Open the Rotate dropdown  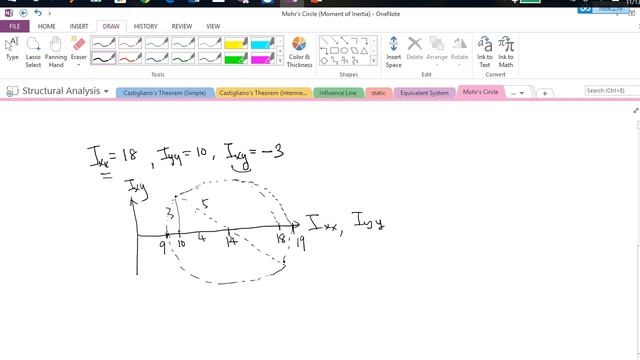459,52
